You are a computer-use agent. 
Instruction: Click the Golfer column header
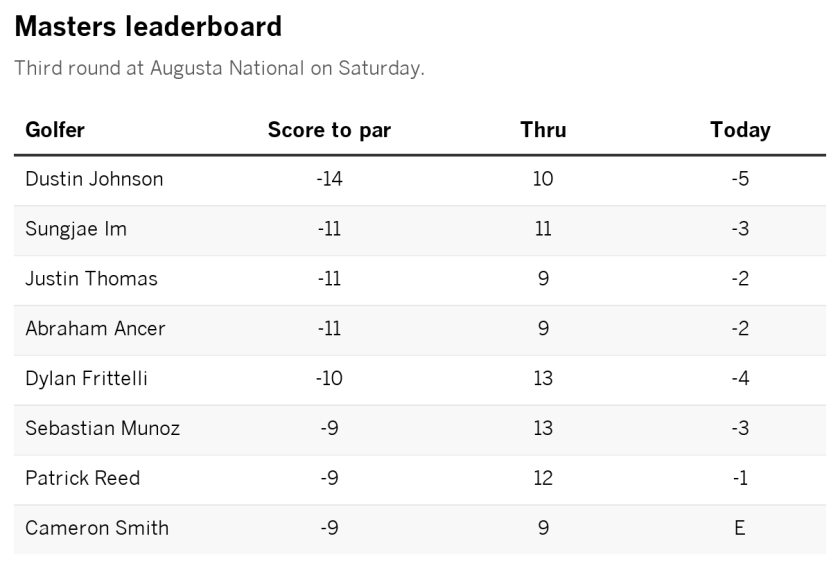[55, 130]
